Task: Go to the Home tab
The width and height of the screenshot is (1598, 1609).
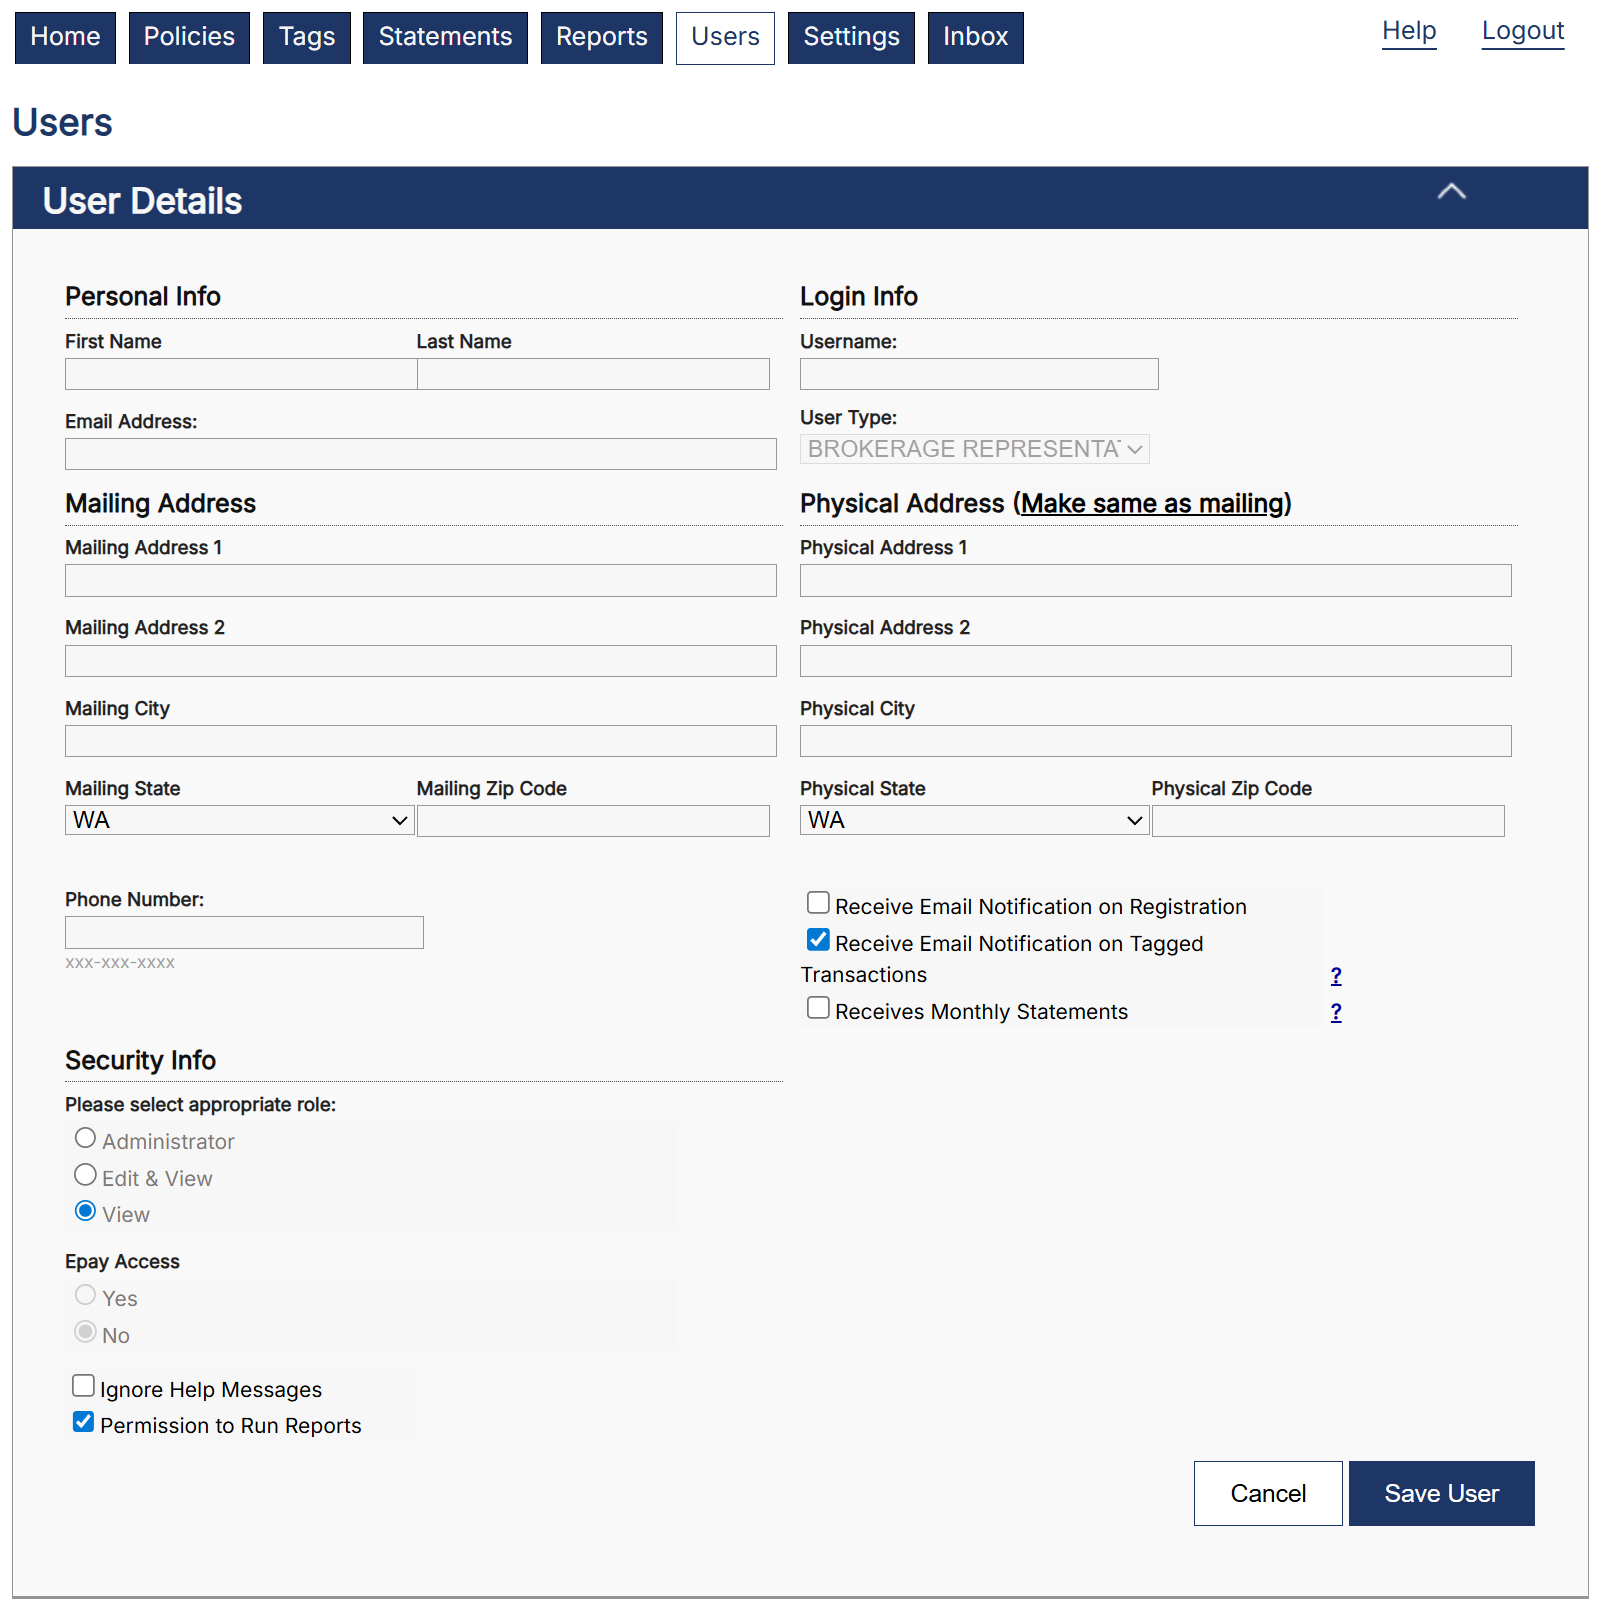Action: (65, 38)
